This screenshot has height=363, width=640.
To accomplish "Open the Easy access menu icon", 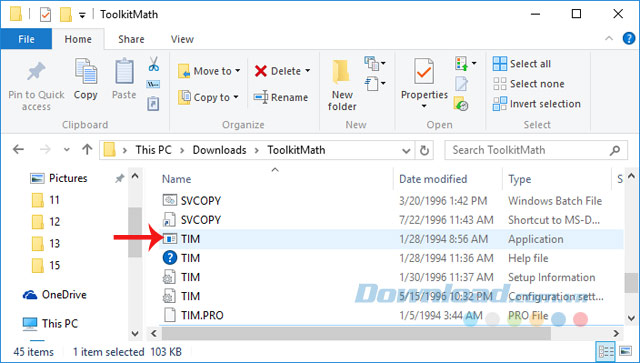I will pyautogui.click(x=375, y=84).
